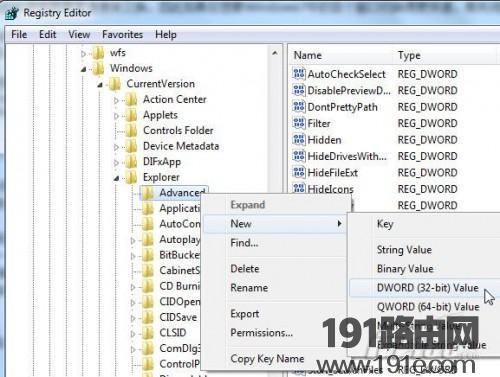This screenshot has width=500, height=377.
Task: Expand the Device Metadata node arrow
Action: coord(116,147)
